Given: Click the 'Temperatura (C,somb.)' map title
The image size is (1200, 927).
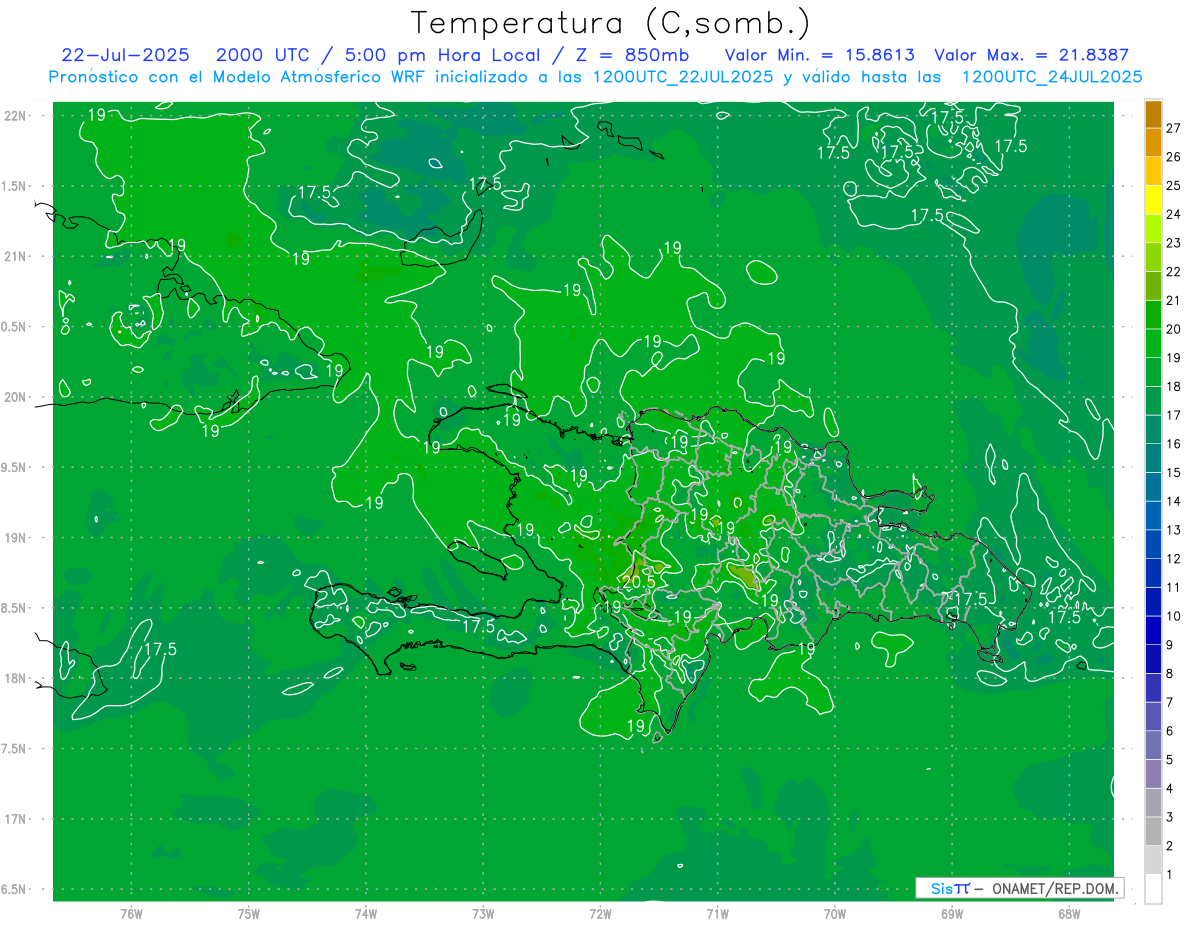Looking at the screenshot, I should (611, 23).
